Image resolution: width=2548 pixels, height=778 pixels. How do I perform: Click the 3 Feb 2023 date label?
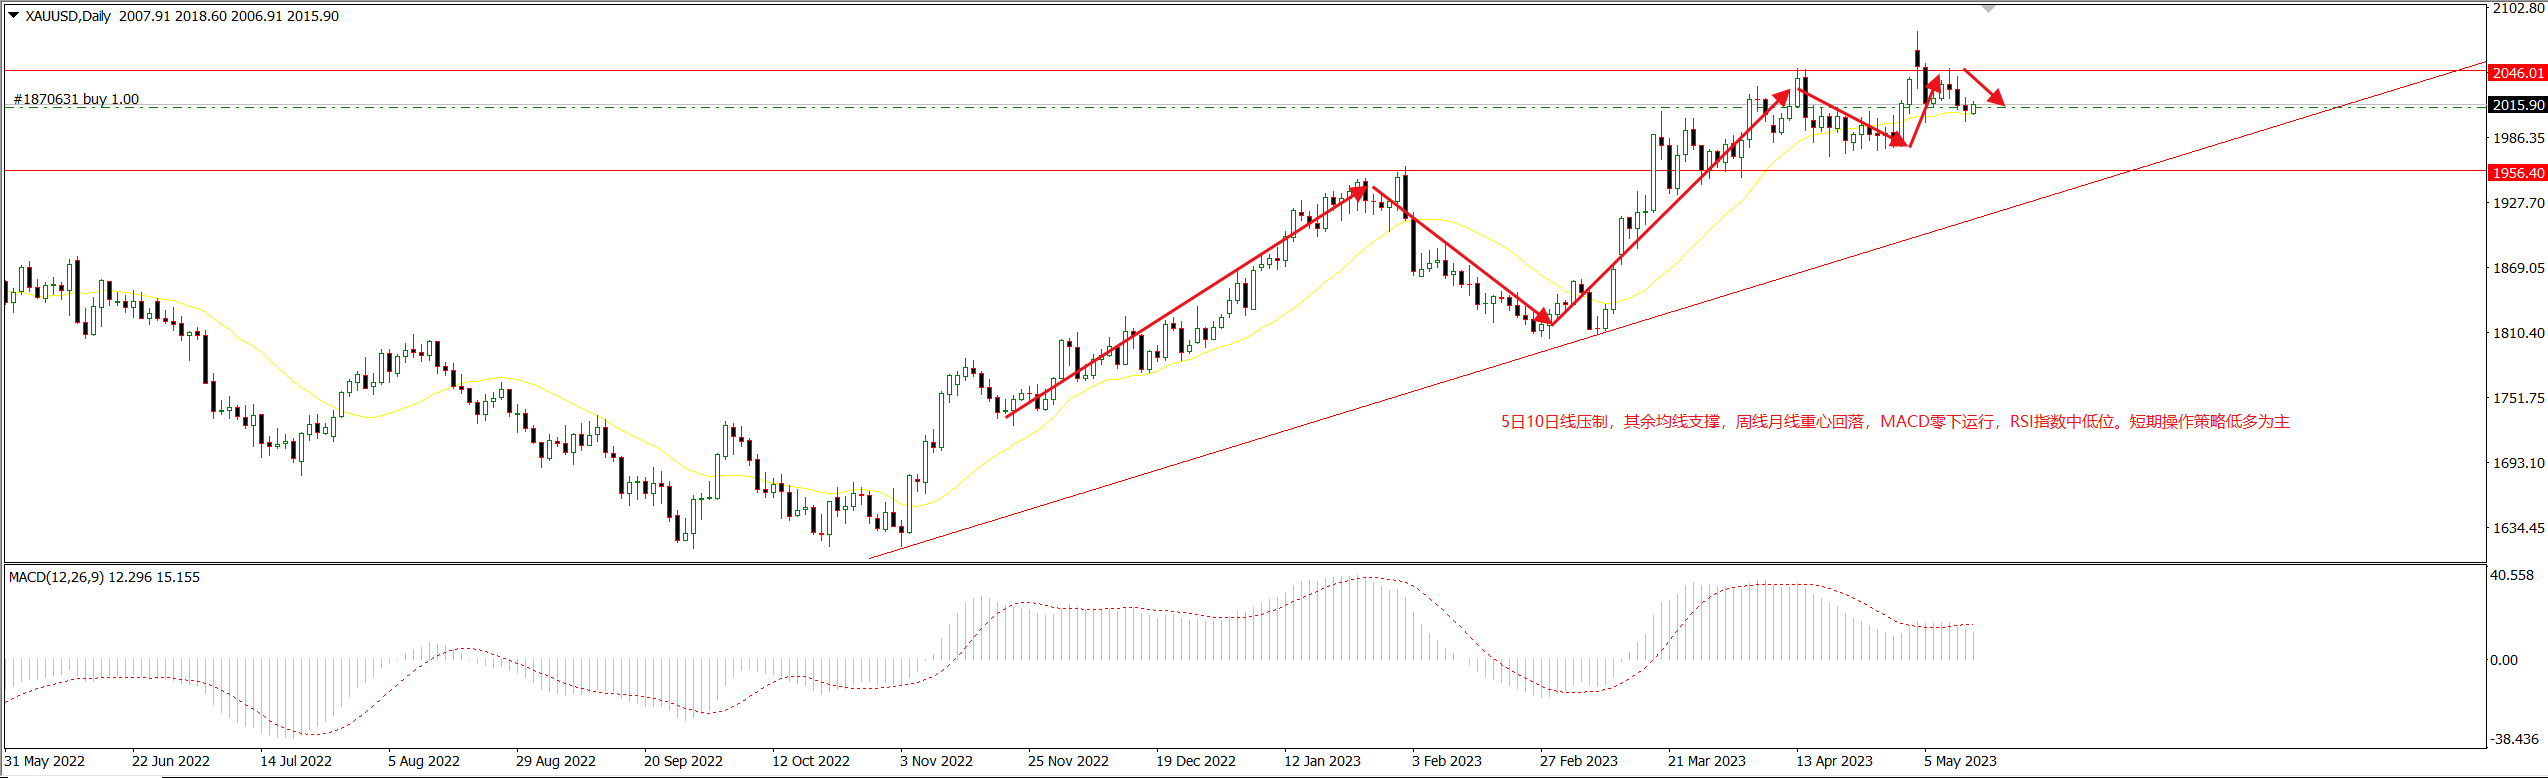1447,761
